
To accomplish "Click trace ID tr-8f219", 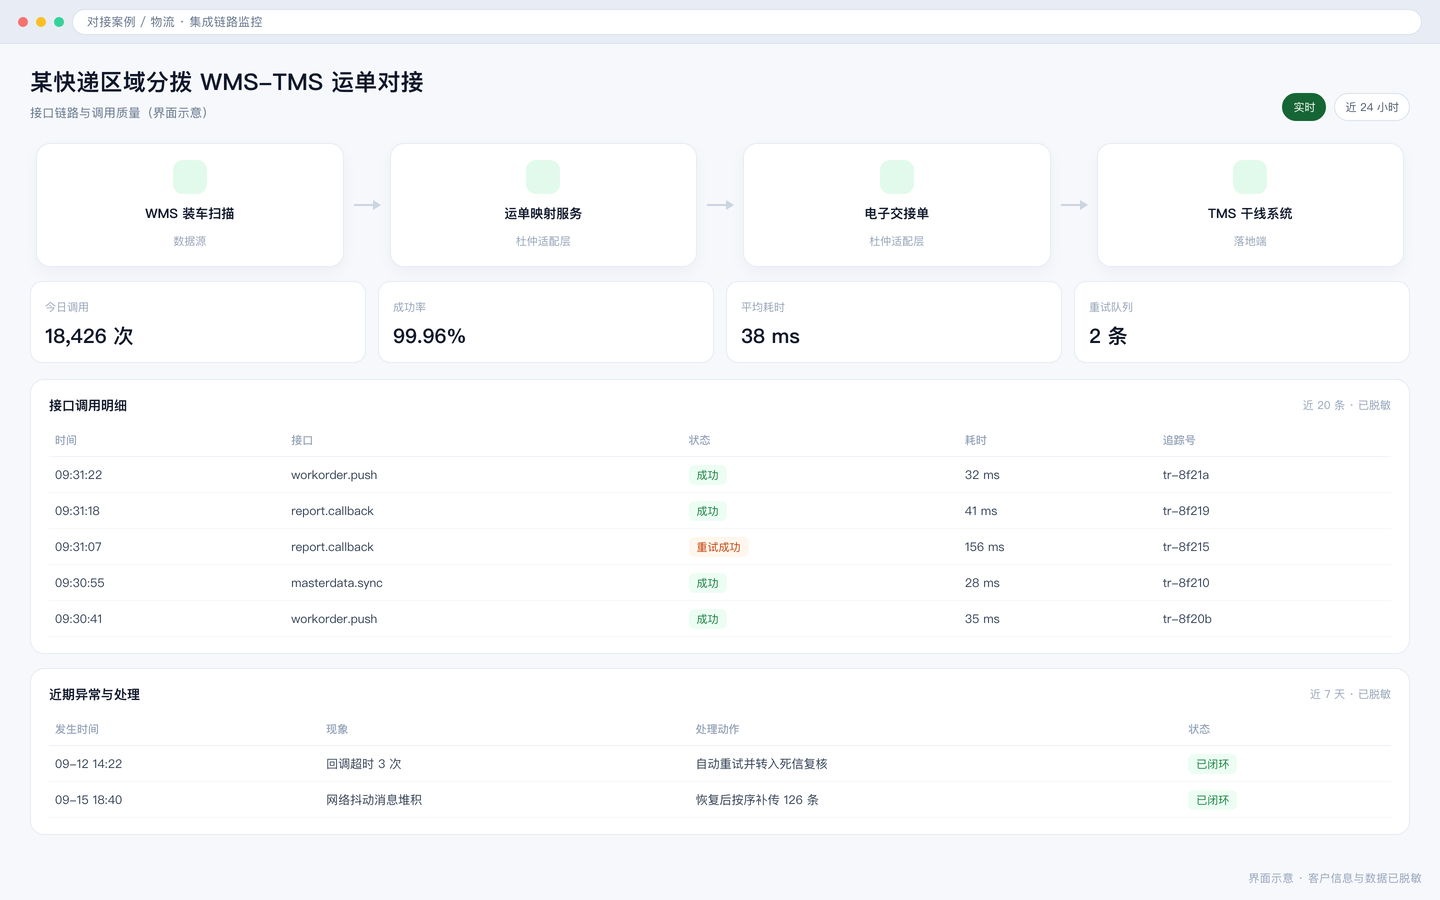I will click(1186, 511).
